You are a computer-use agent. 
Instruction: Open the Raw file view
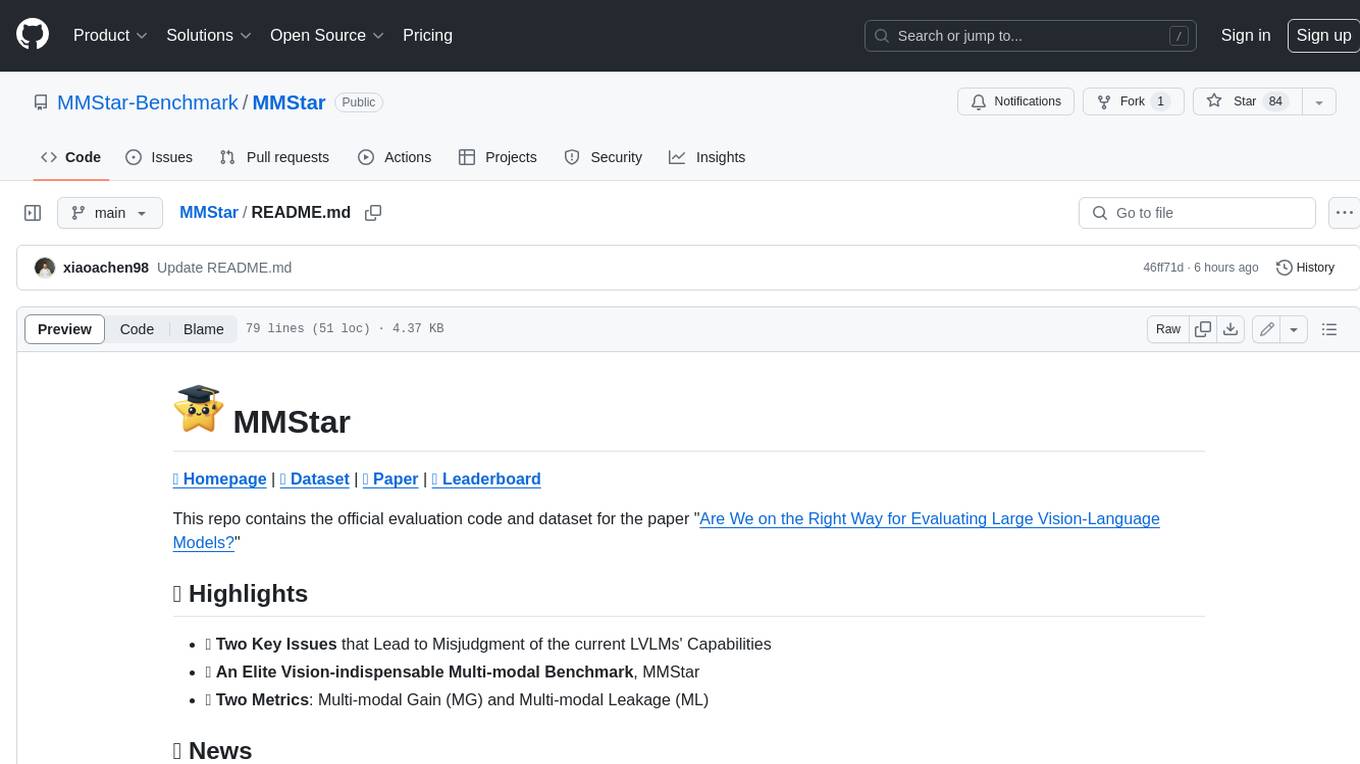[1168, 329]
